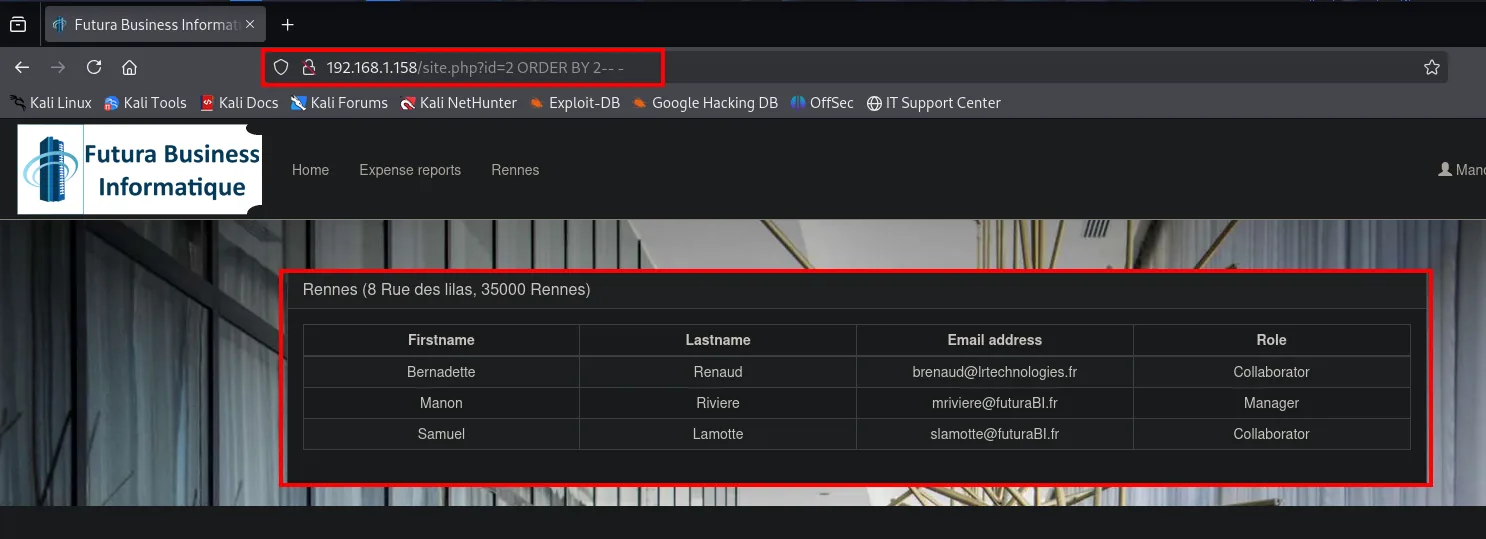
Task: Click the Email address column header
Action: coord(995,340)
